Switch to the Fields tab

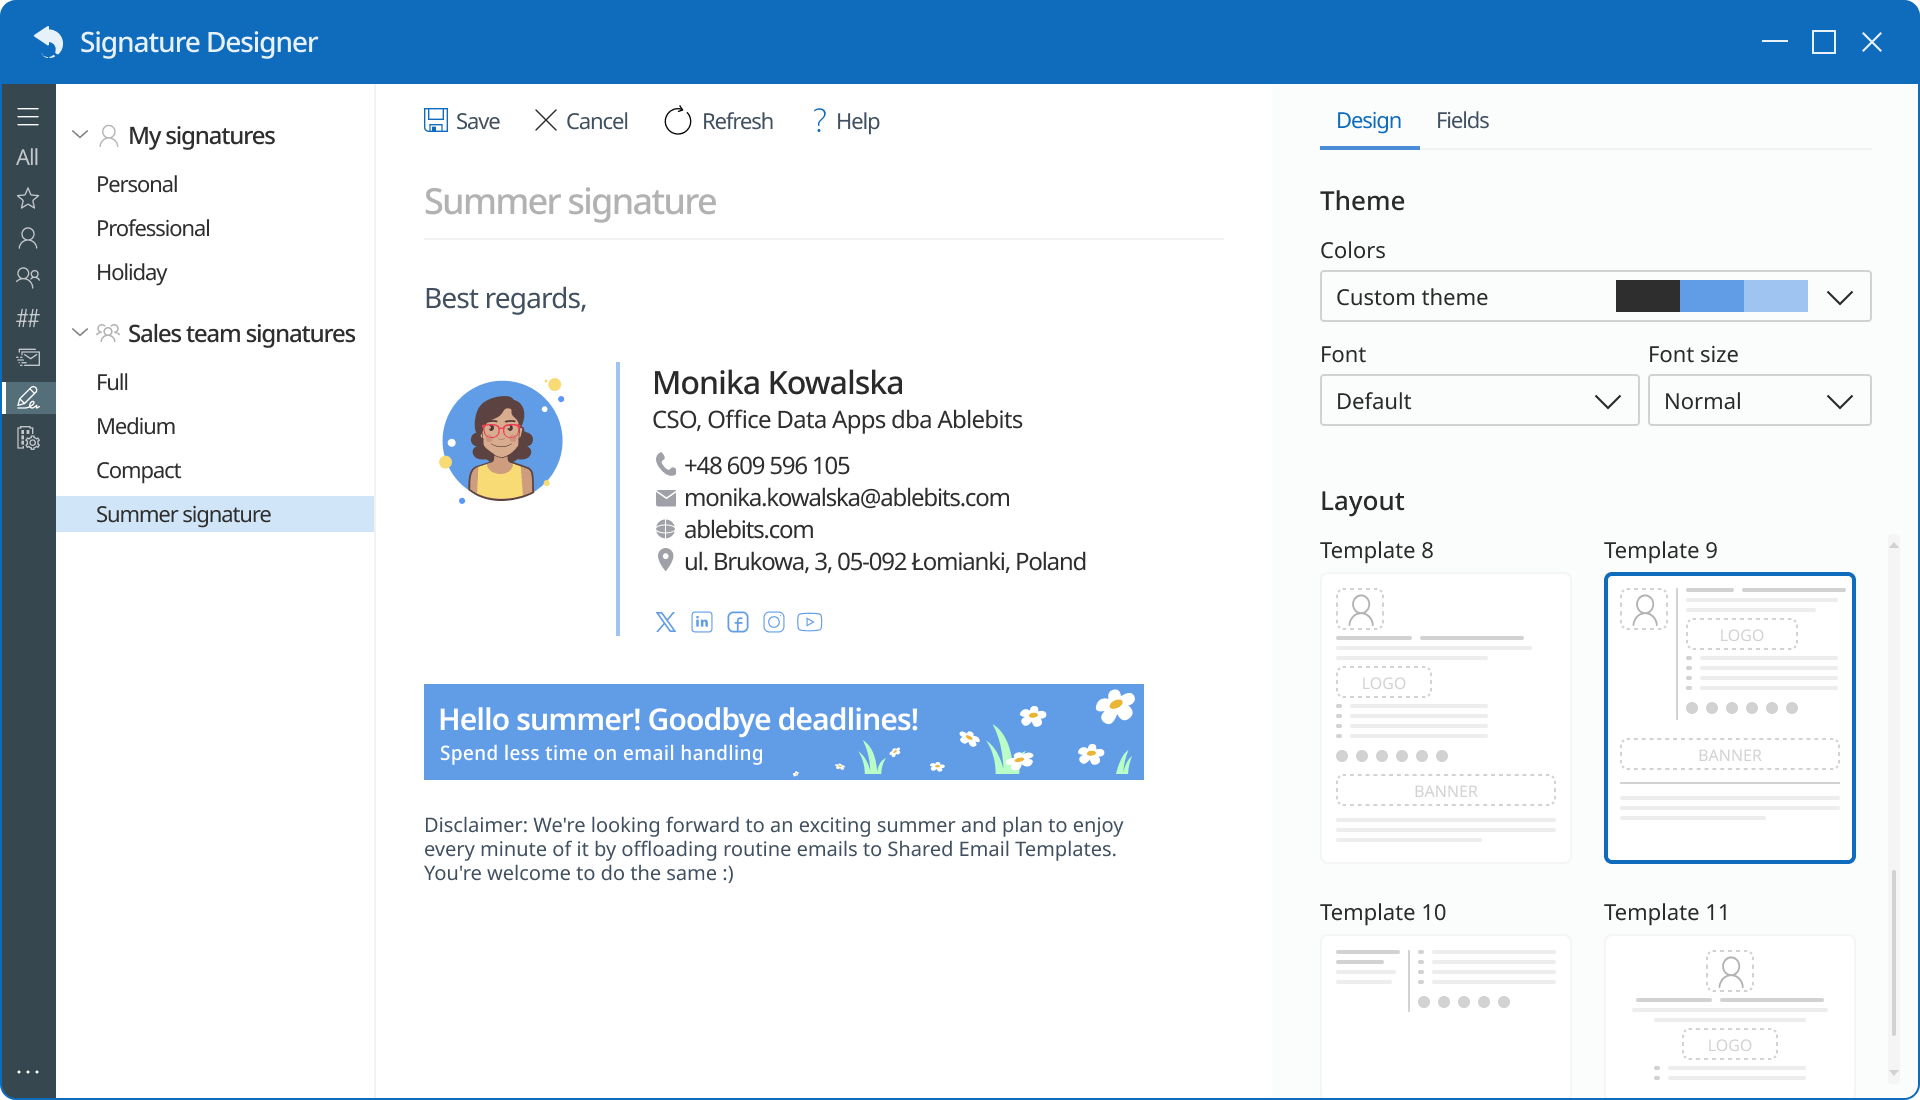pos(1462,120)
